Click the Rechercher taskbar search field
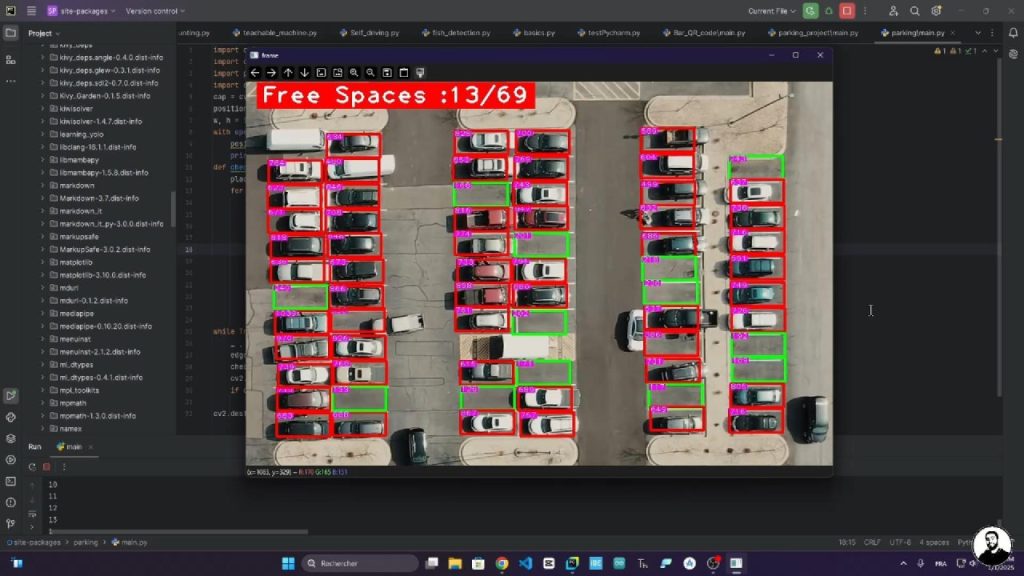Image resolution: width=1024 pixels, height=576 pixels. coord(360,563)
